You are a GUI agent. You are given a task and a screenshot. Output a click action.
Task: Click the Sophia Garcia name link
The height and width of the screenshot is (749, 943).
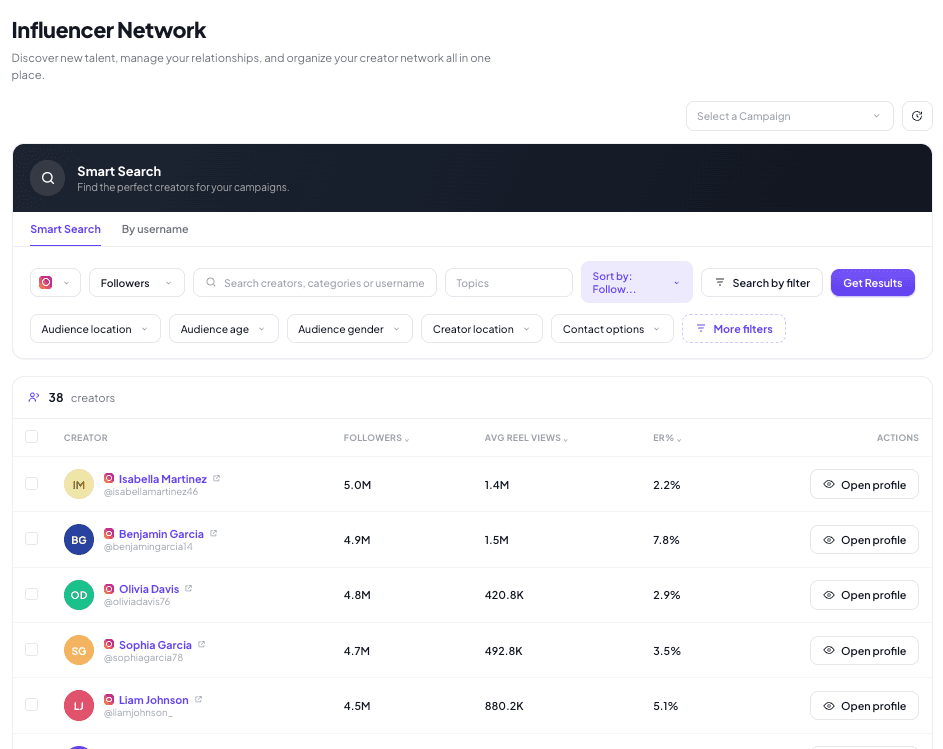pos(155,645)
